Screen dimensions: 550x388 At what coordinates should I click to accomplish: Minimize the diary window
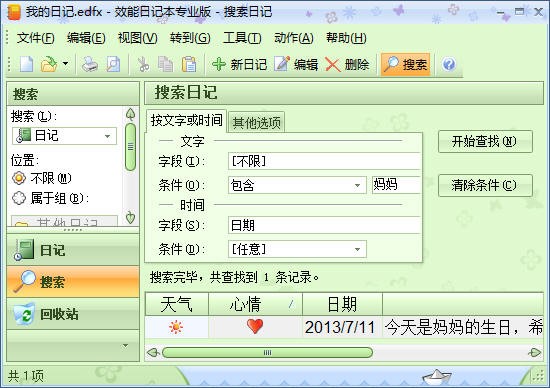coord(501,12)
